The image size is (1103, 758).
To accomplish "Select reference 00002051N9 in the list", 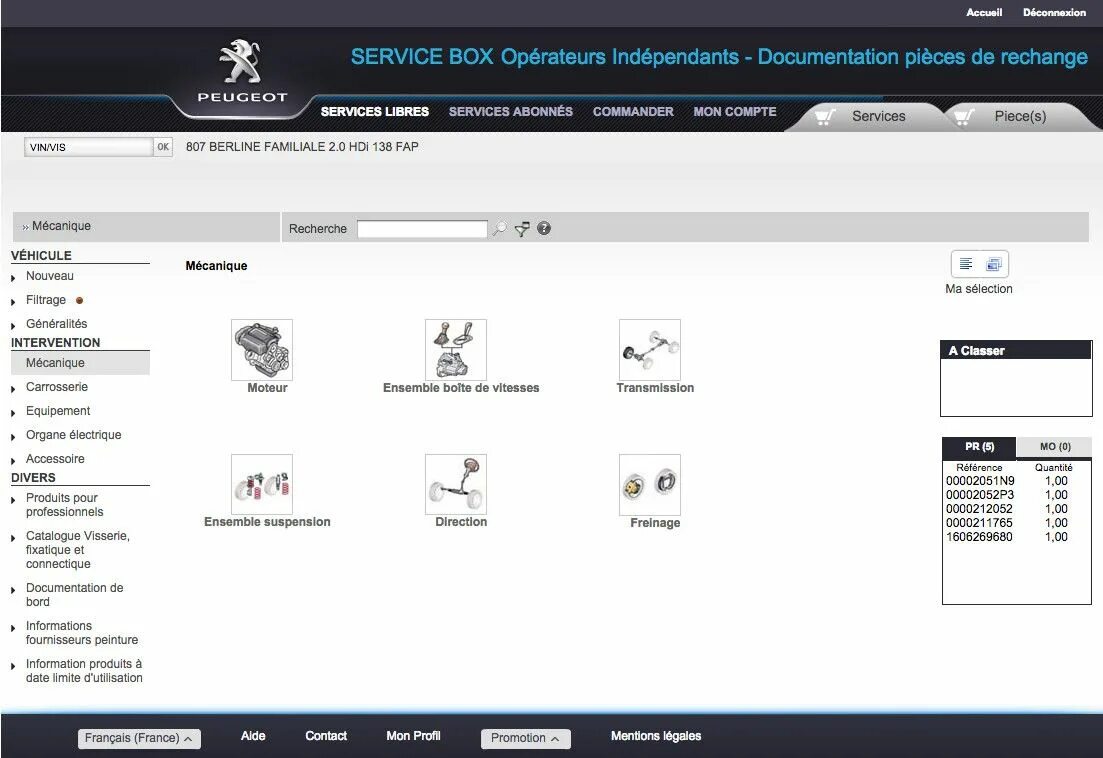I will 981,481.
